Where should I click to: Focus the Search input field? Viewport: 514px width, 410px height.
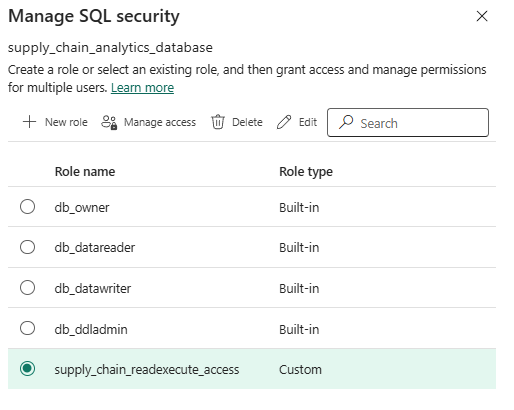point(408,123)
